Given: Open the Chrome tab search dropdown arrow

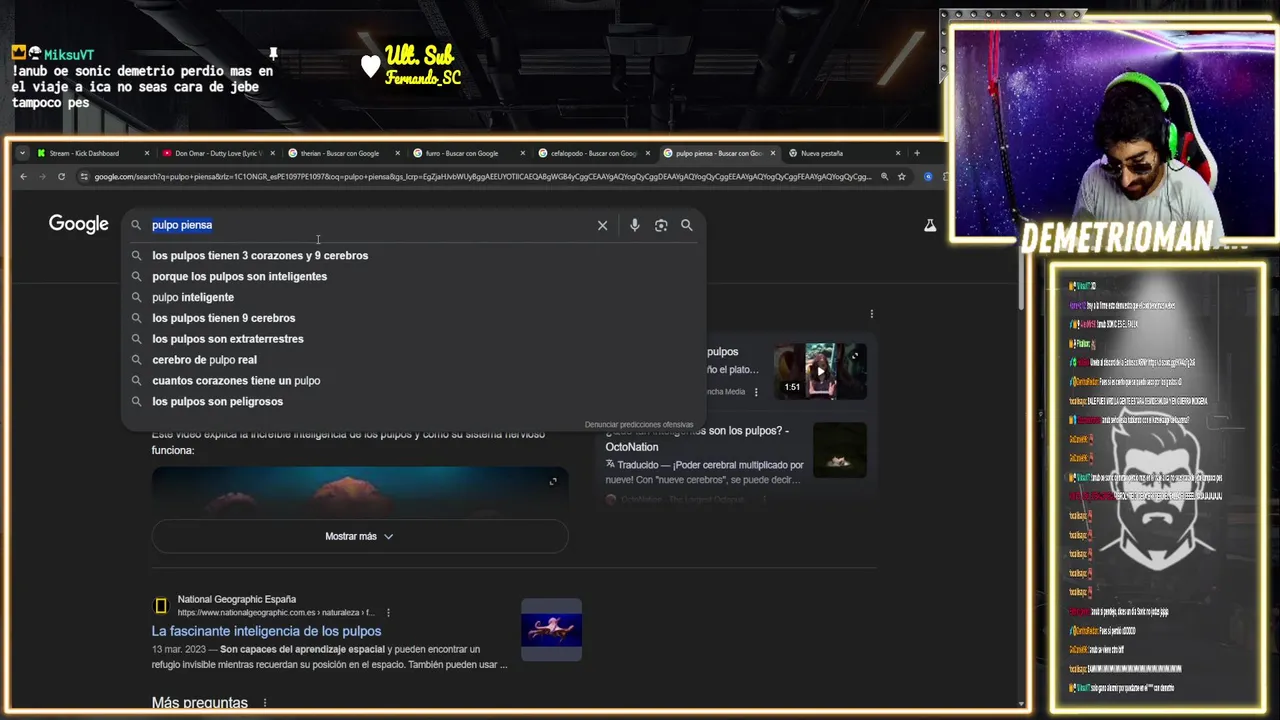Looking at the screenshot, I should [x=22, y=153].
